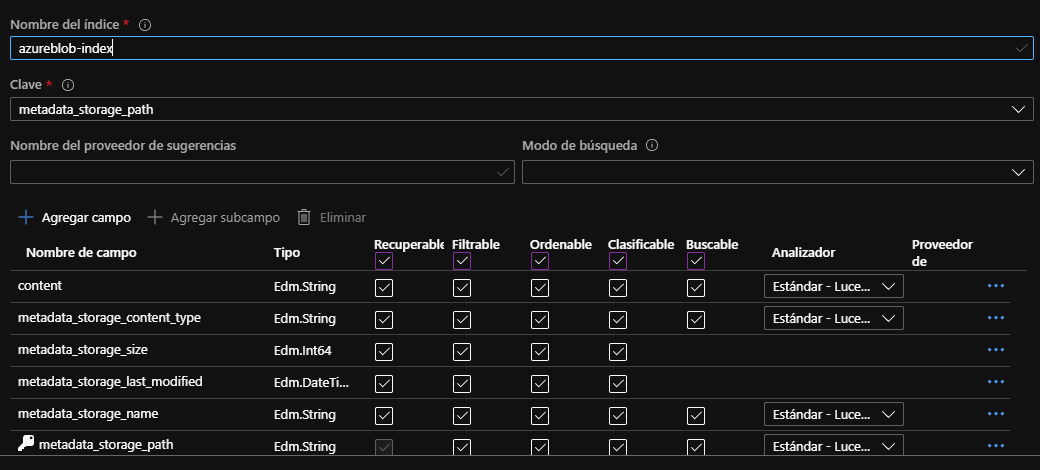The image size is (1040, 470).
Task: Click info icon next to Modo de búsqueda
Action: [652, 146]
